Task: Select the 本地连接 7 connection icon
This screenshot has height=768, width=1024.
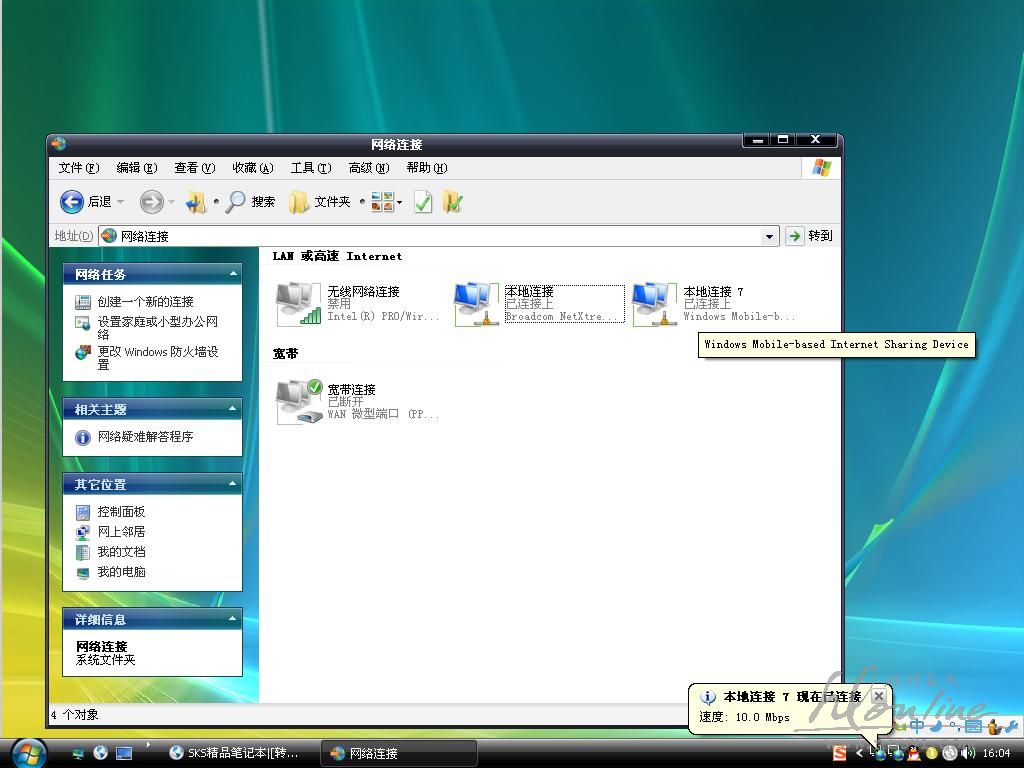Action: [x=655, y=303]
